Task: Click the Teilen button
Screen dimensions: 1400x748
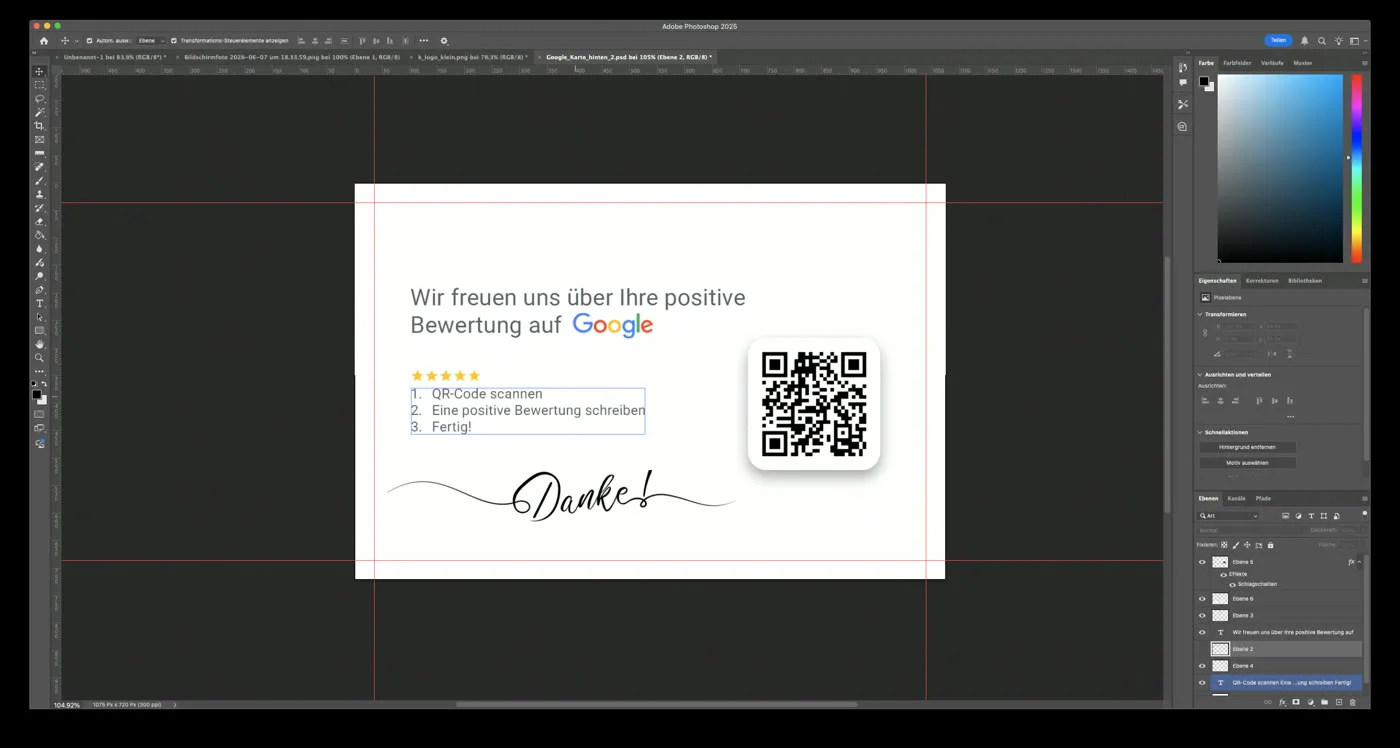Action: pyautogui.click(x=1278, y=41)
